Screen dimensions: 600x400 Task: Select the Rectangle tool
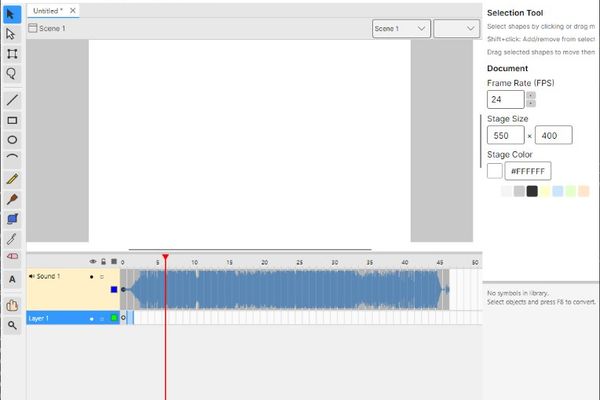(x=12, y=120)
